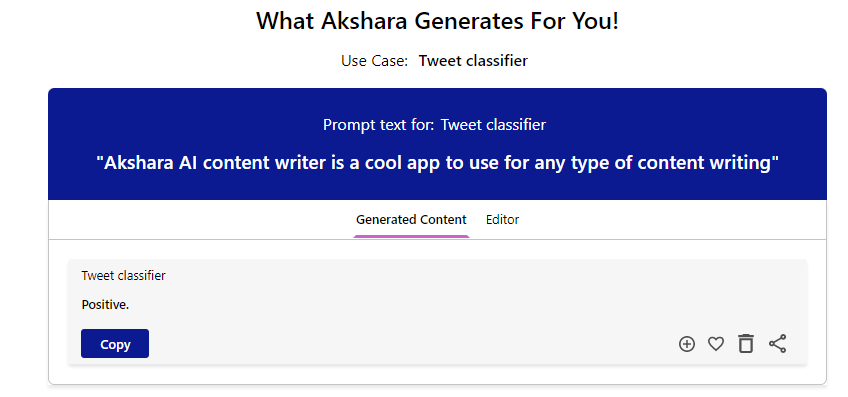This screenshot has width=848, height=397.
Task: Delete the generated result via trash icon
Action: click(746, 343)
